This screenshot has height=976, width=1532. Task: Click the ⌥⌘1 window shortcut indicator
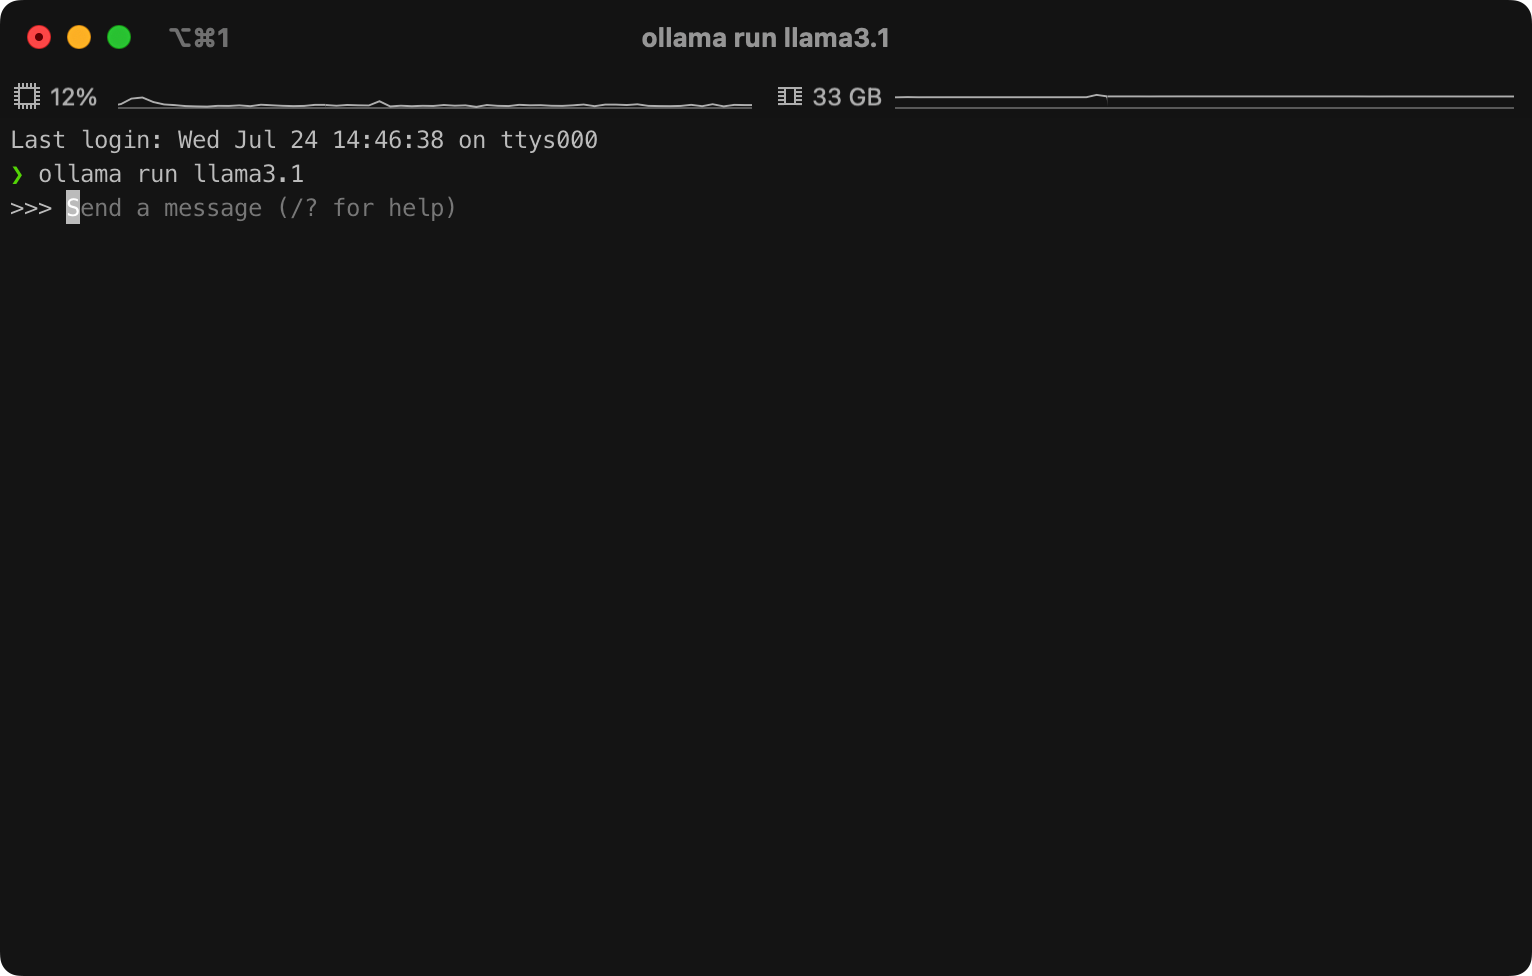(200, 38)
